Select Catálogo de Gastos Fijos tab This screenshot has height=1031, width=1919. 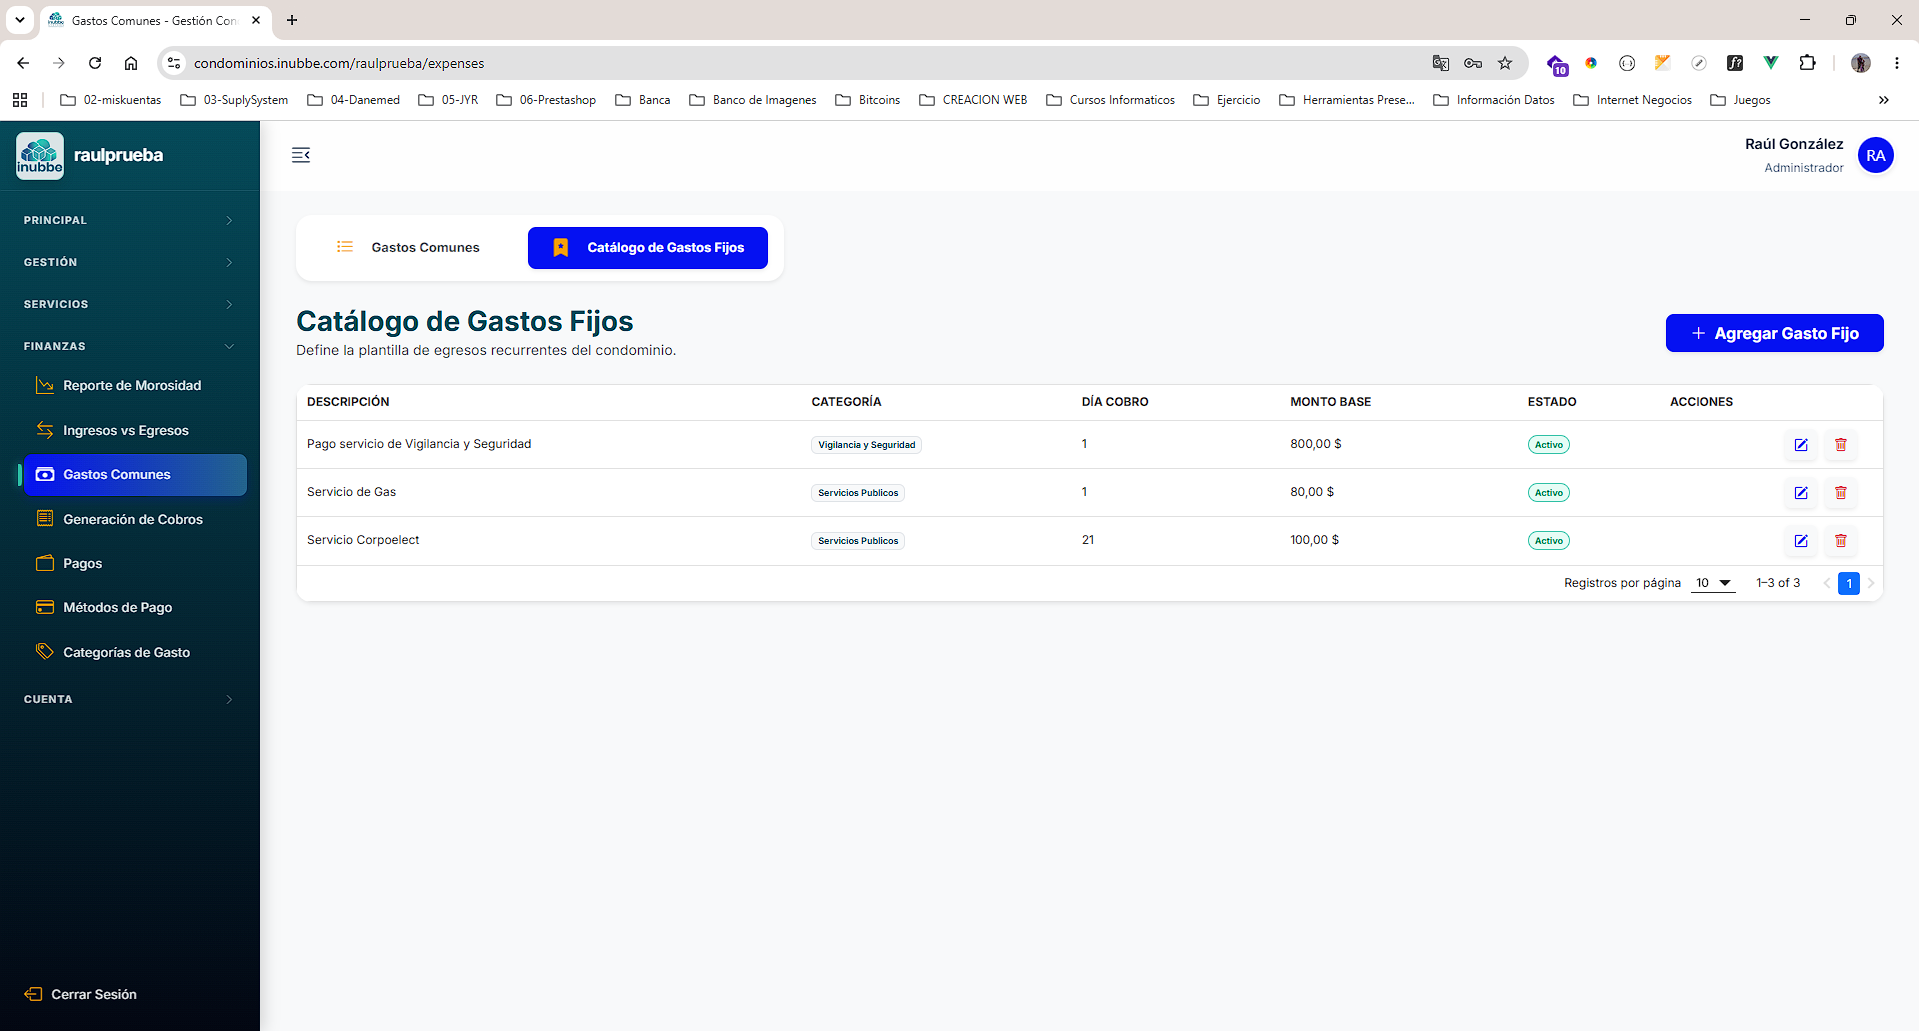(648, 248)
